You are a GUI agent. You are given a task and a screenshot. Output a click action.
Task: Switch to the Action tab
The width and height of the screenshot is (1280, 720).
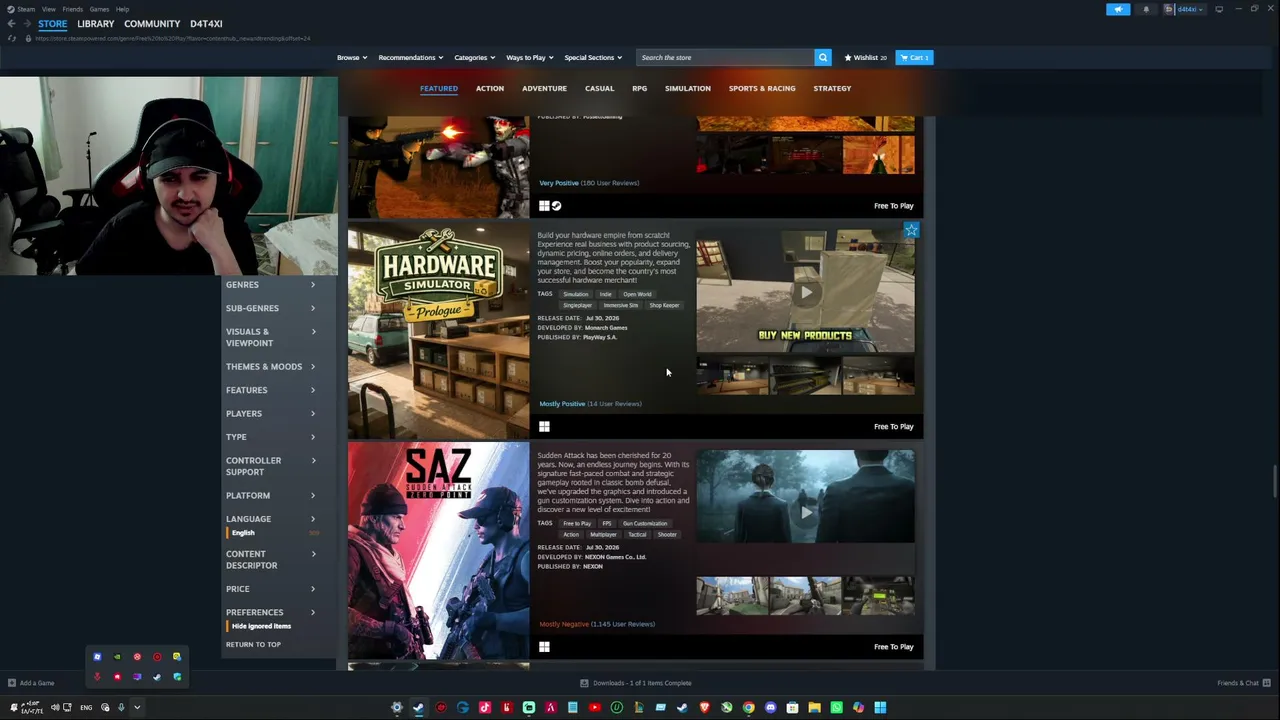[x=490, y=88]
